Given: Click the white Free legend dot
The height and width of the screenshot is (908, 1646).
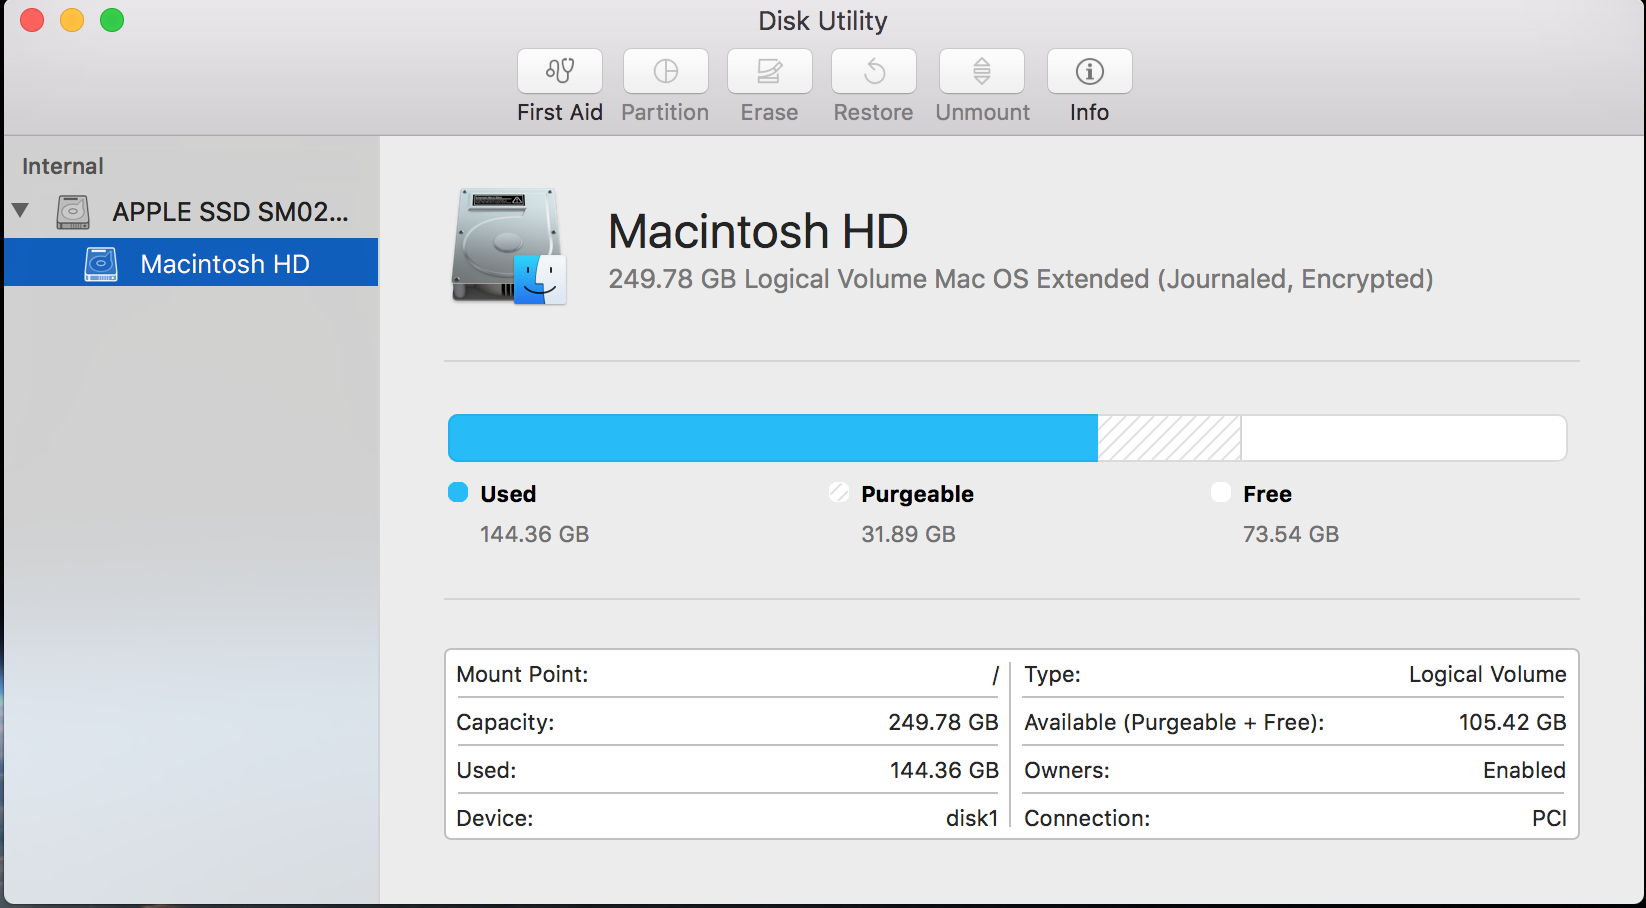Looking at the screenshot, I should tap(1221, 492).
